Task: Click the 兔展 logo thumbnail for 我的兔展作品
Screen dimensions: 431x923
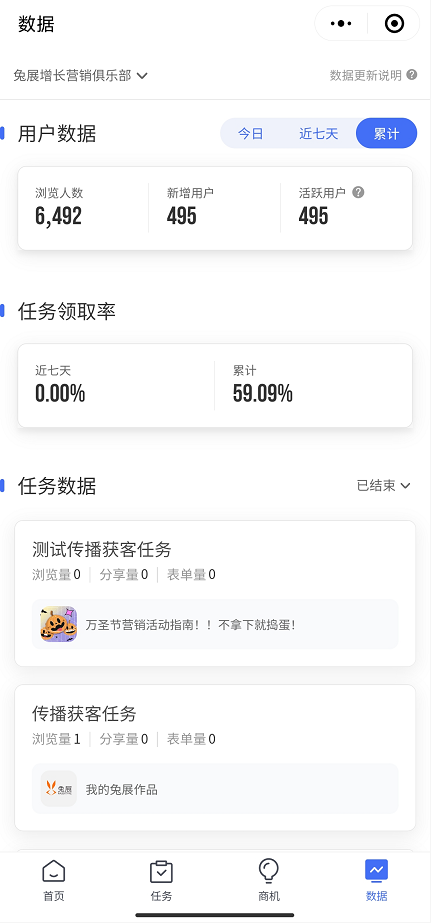Action: [59, 789]
